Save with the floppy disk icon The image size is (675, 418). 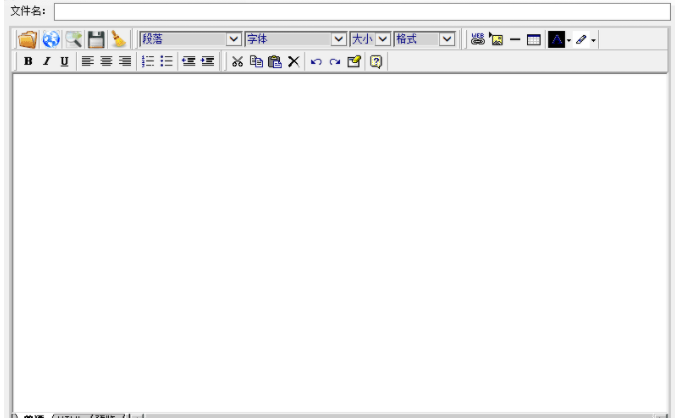coord(96,40)
